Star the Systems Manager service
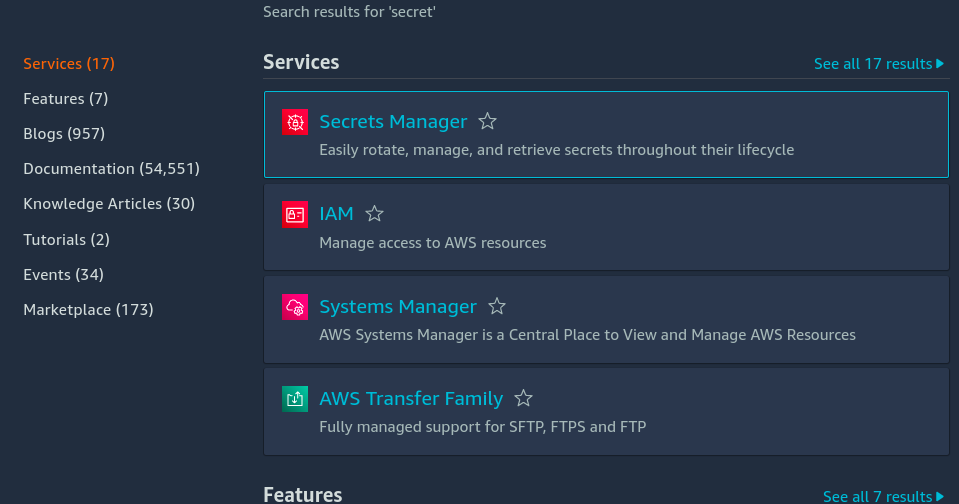 497,307
